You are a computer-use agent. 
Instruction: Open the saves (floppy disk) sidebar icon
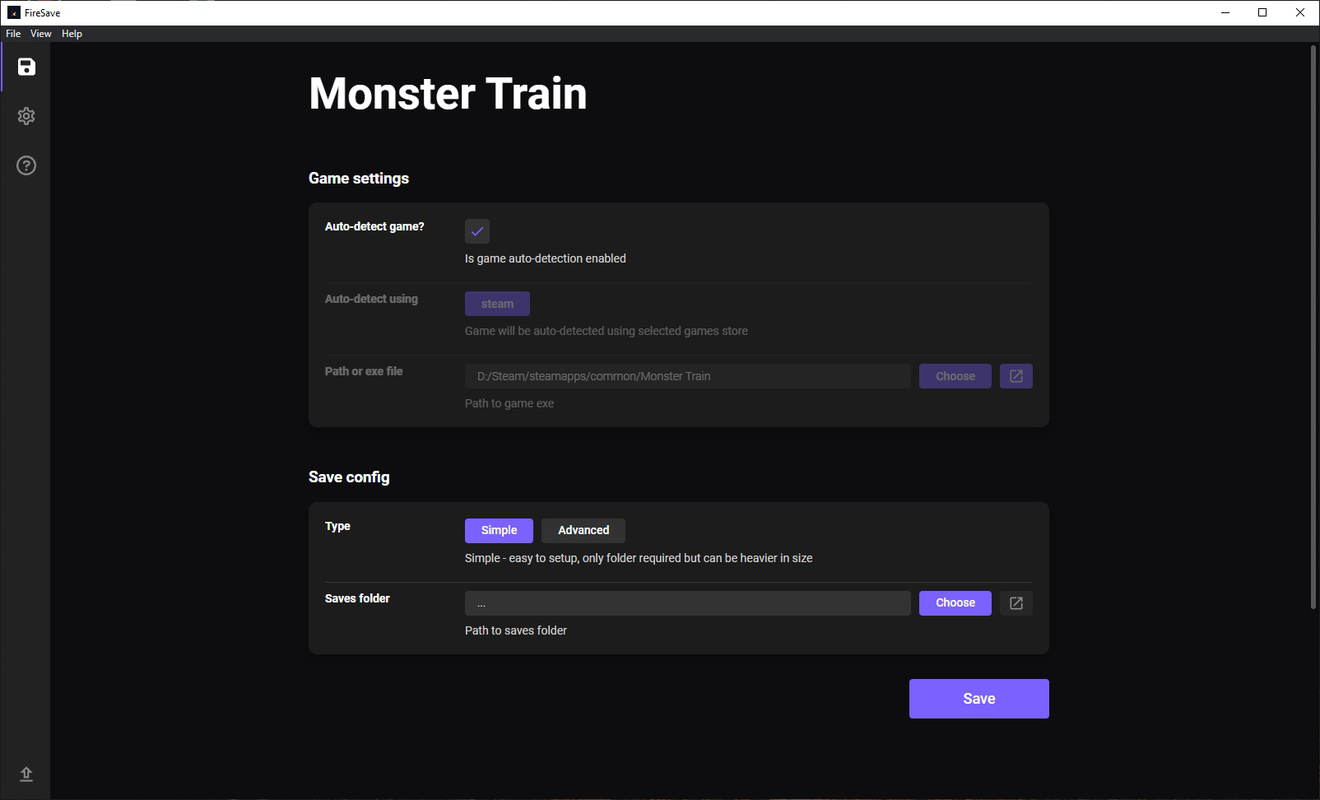[x=26, y=67]
